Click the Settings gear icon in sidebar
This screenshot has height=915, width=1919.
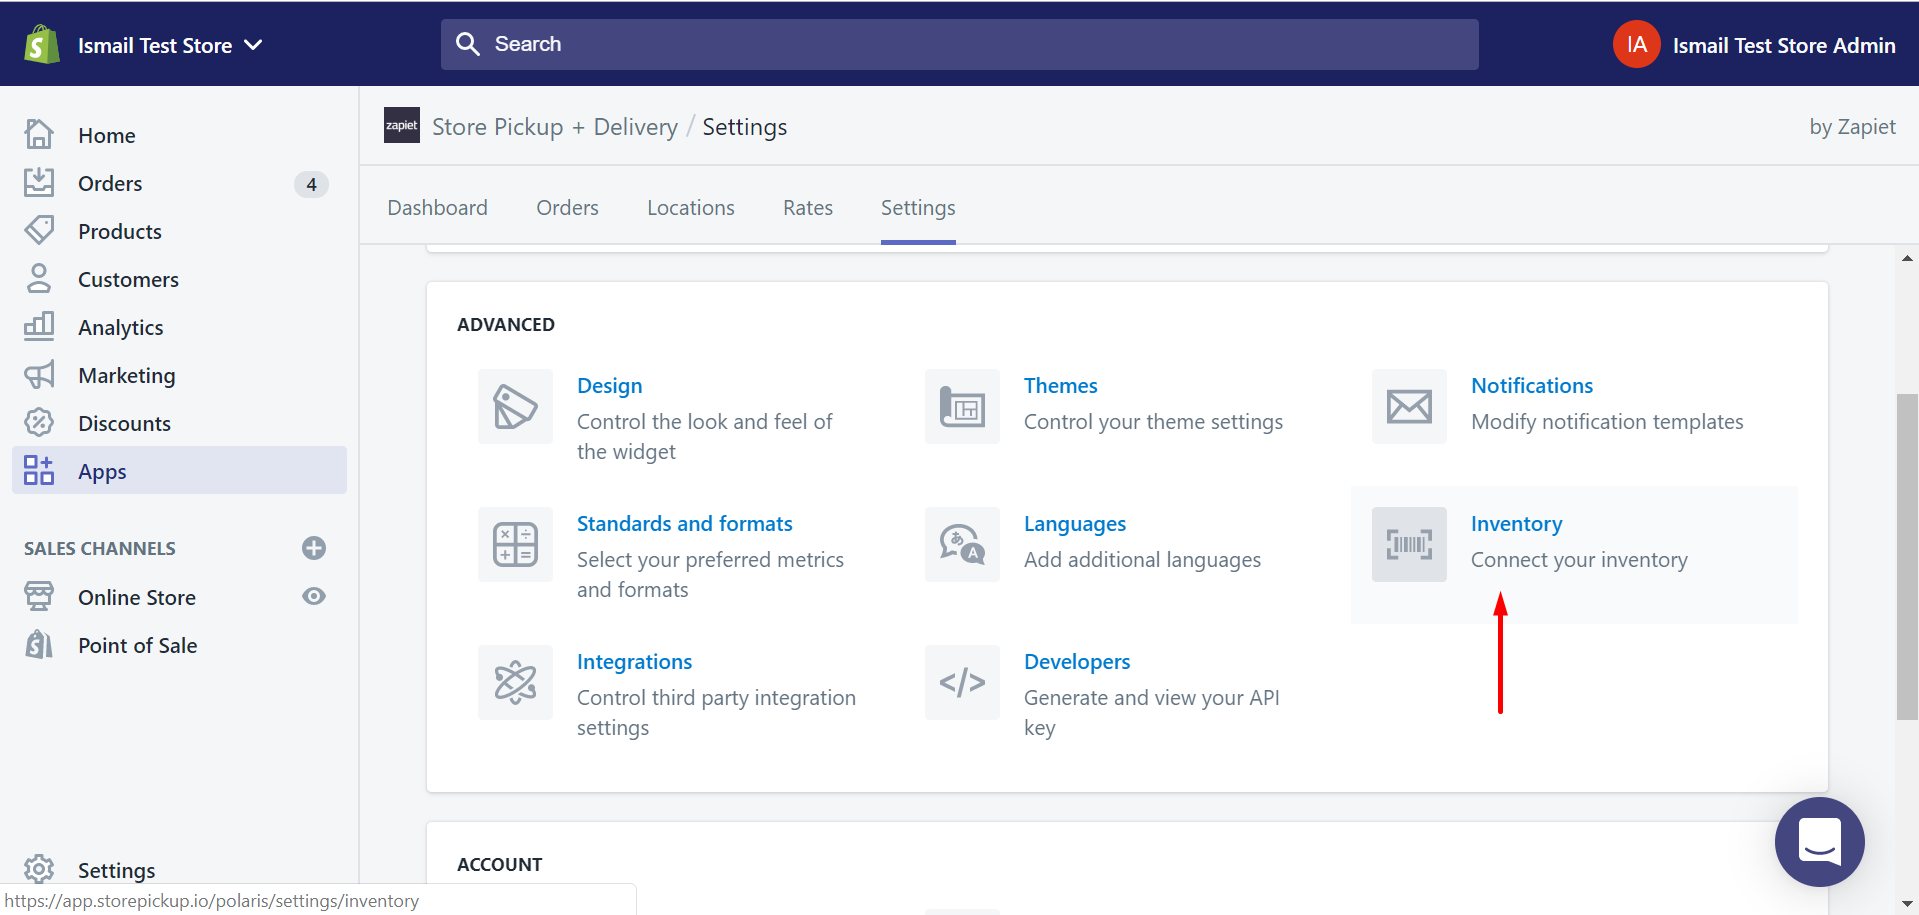click(39, 869)
